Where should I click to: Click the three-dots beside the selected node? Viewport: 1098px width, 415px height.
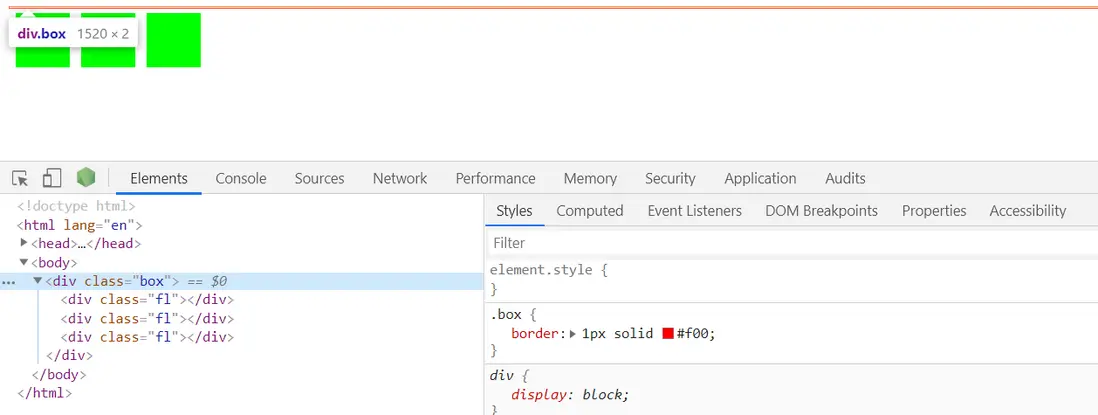(x=9, y=282)
